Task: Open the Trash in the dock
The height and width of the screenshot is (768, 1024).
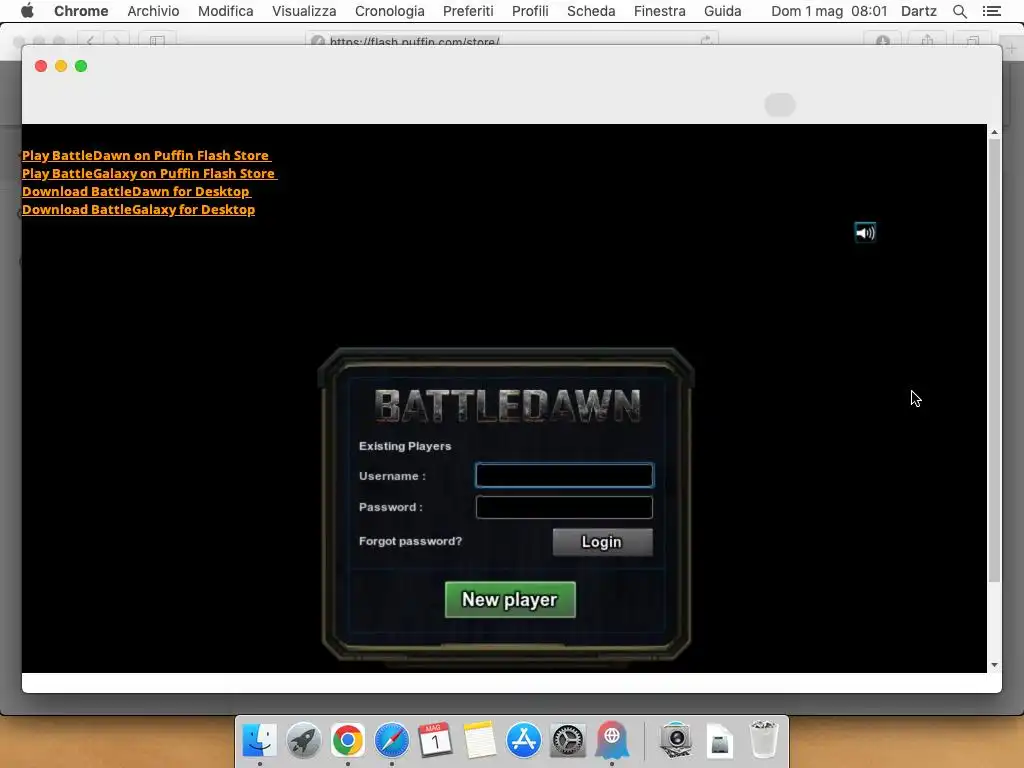Action: click(763, 740)
